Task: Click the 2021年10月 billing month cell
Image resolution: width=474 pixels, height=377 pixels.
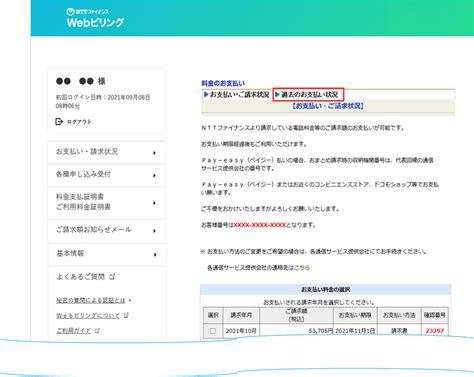Action: pos(241,331)
